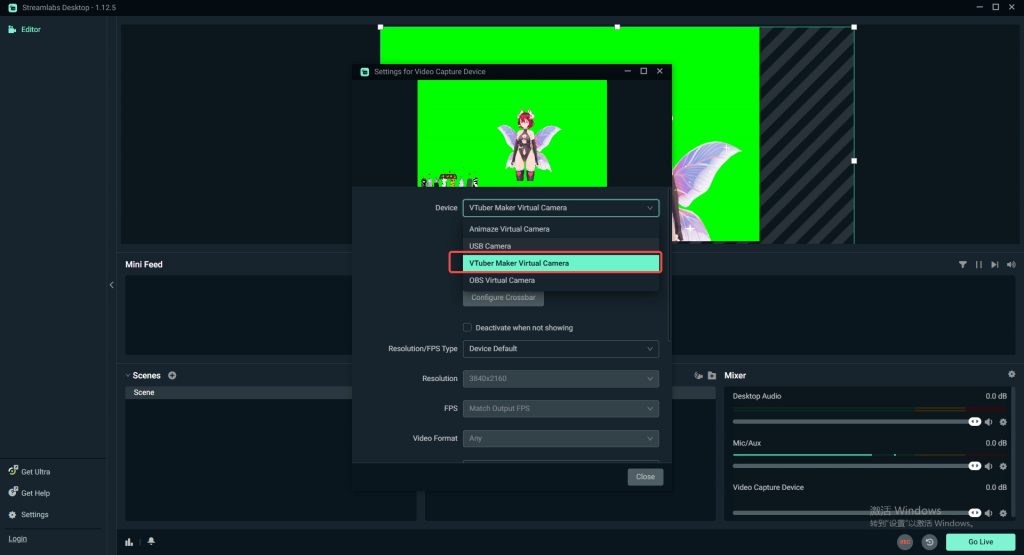
Task: Click settings dialog vertical scrollbar
Action: click(x=669, y=264)
